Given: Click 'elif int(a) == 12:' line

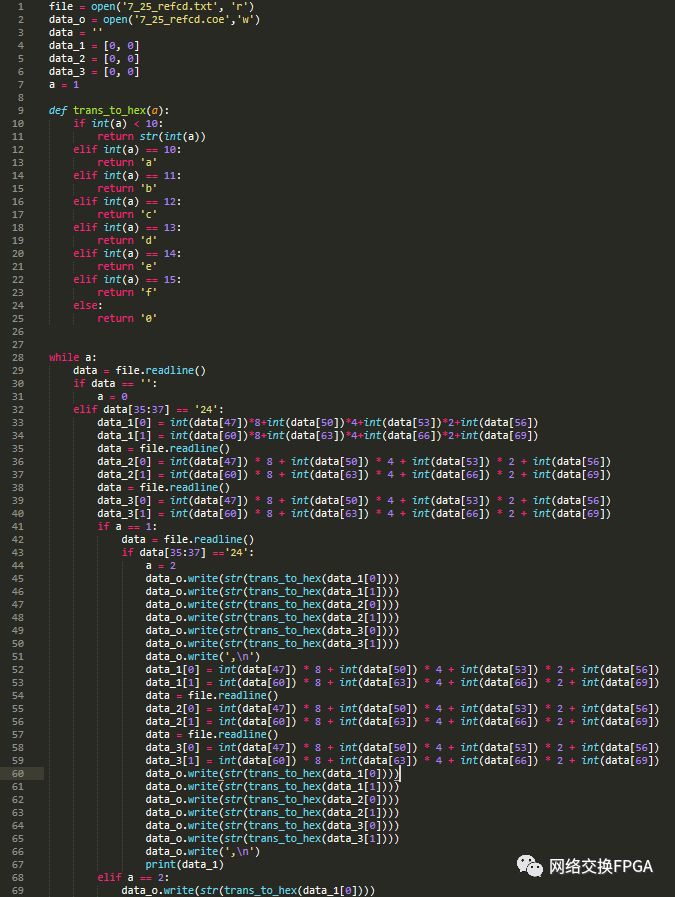Looking at the screenshot, I should click(127, 201).
